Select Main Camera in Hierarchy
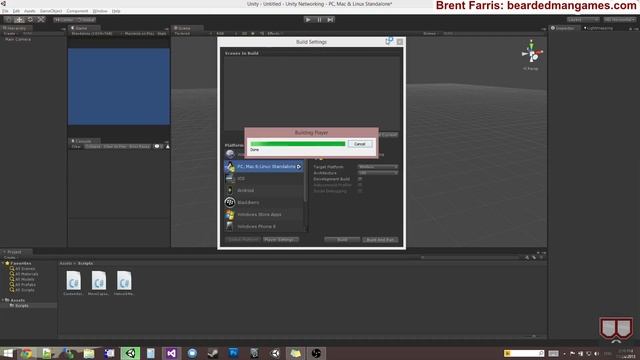The image size is (640, 360). pyautogui.click(x=18, y=39)
